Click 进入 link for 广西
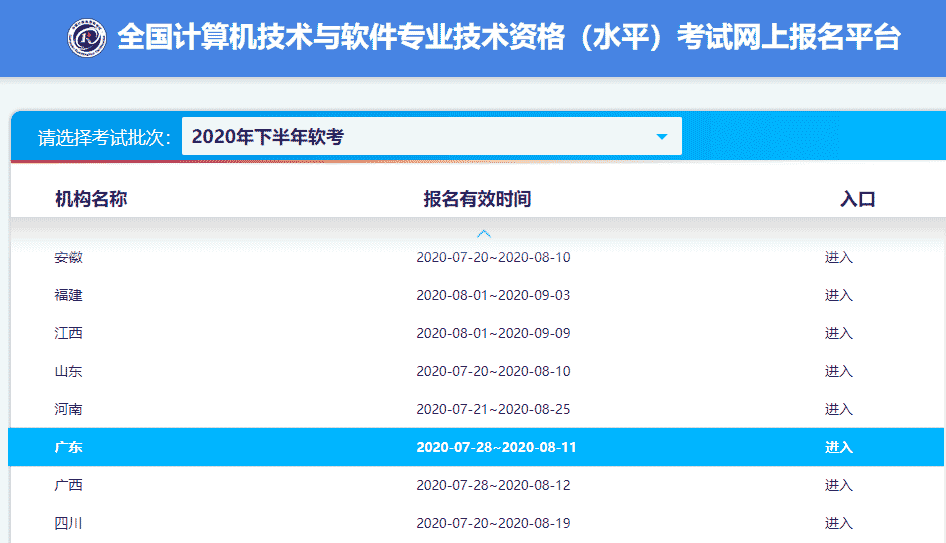 [x=838, y=485]
